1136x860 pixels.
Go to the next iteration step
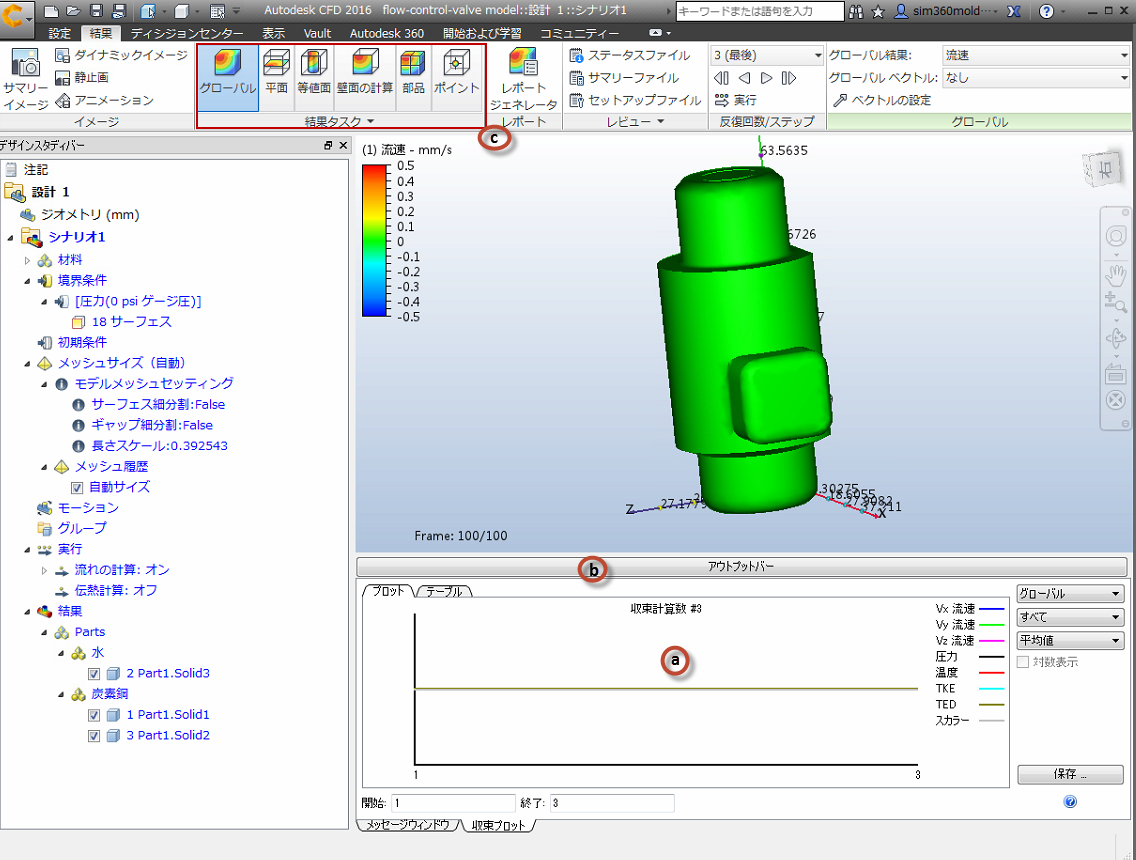(767, 78)
